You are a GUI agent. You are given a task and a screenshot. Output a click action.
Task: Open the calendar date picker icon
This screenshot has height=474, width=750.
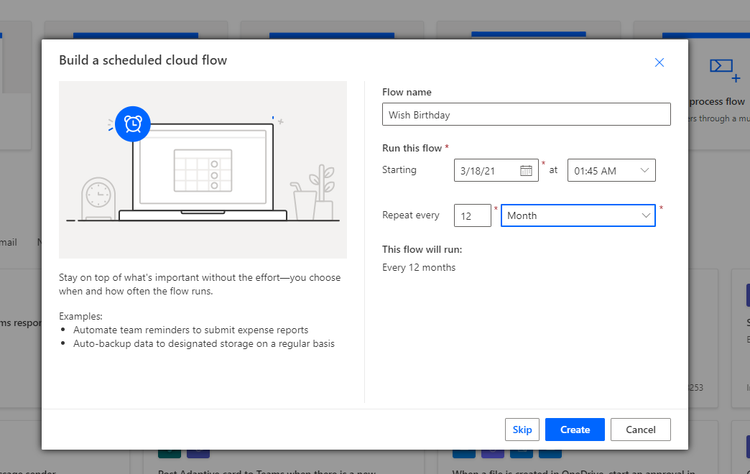tap(526, 171)
